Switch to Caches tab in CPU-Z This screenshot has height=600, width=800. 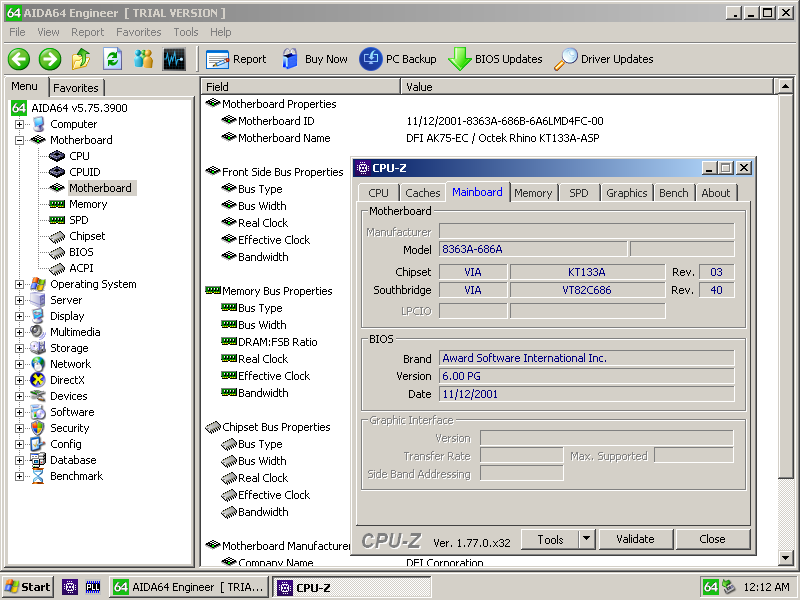422,193
